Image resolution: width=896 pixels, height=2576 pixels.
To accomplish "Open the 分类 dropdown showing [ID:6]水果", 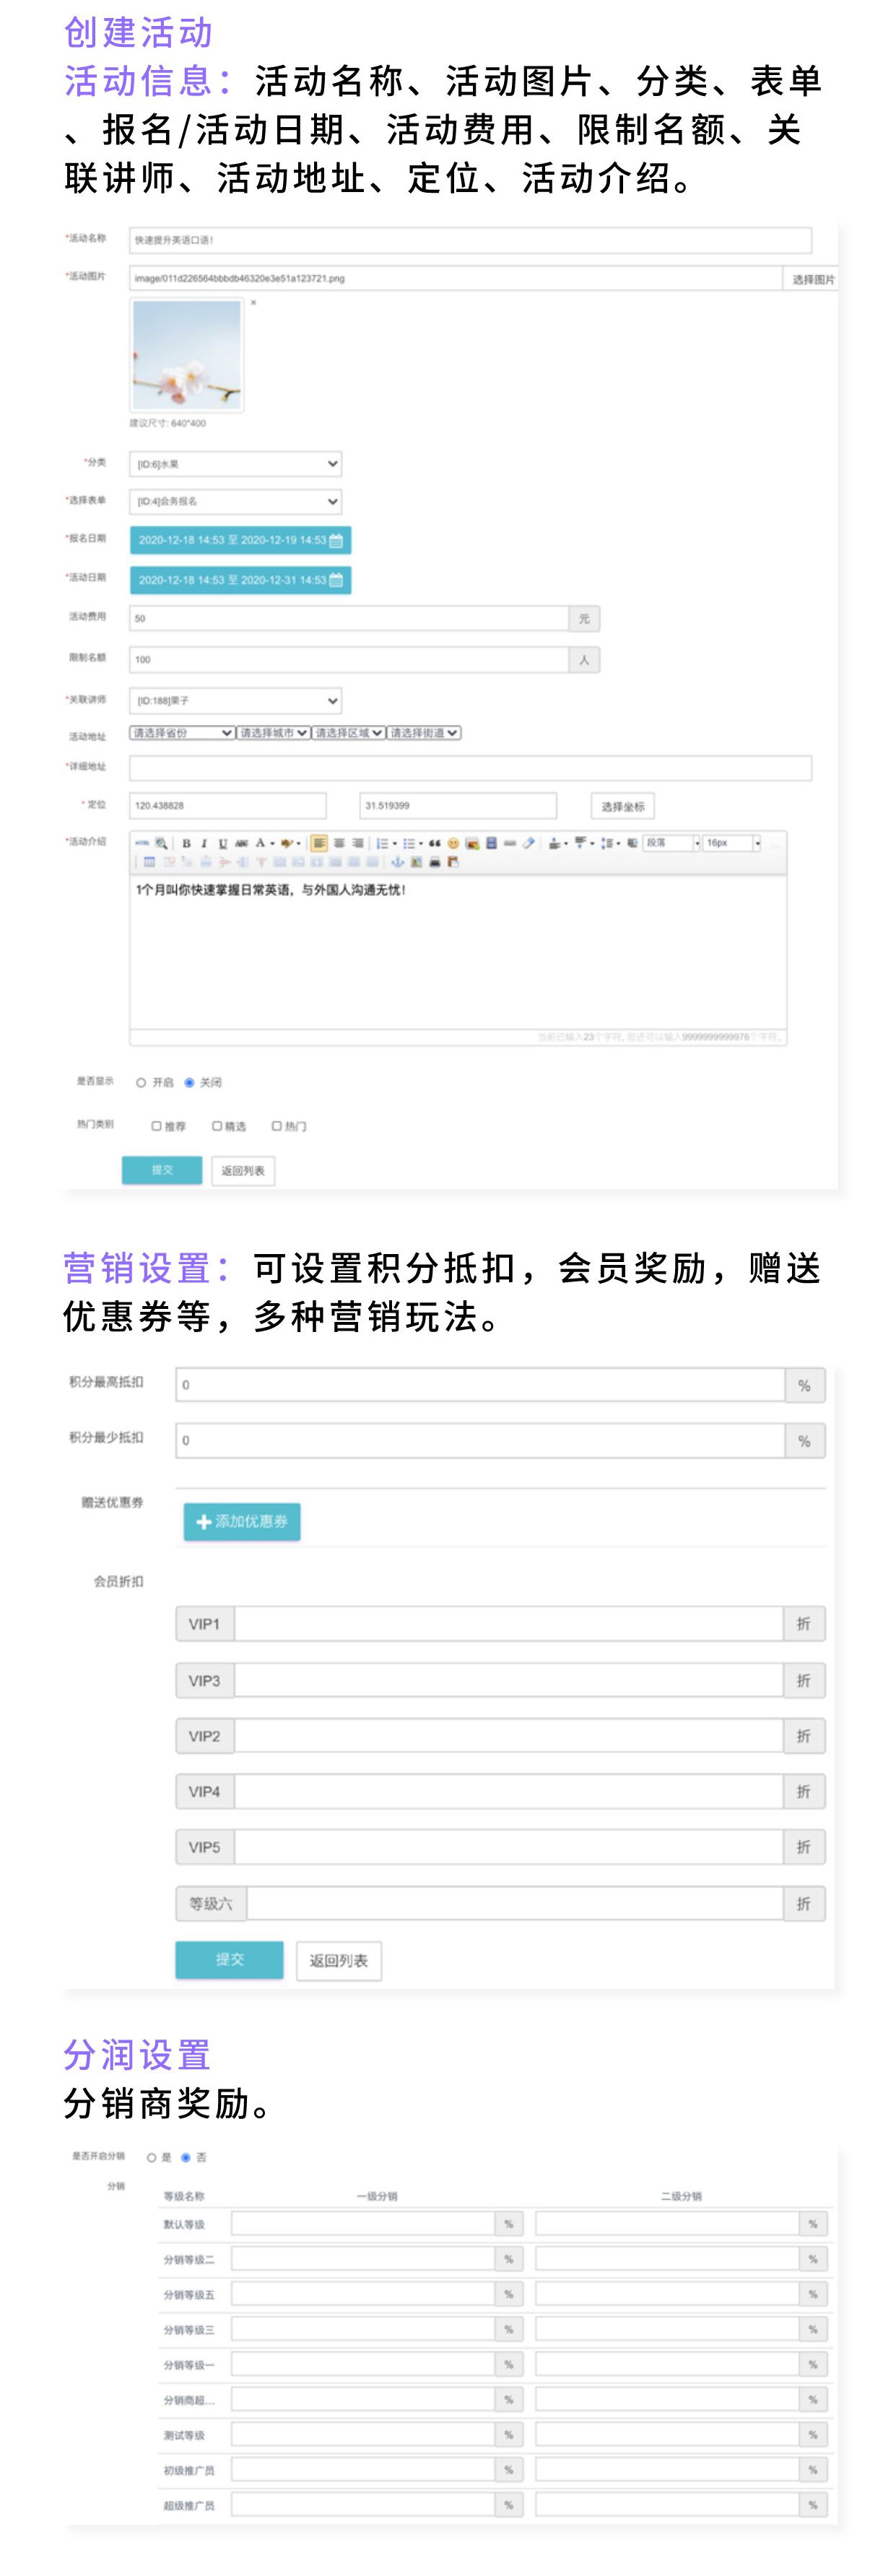I will pyautogui.click(x=236, y=464).
